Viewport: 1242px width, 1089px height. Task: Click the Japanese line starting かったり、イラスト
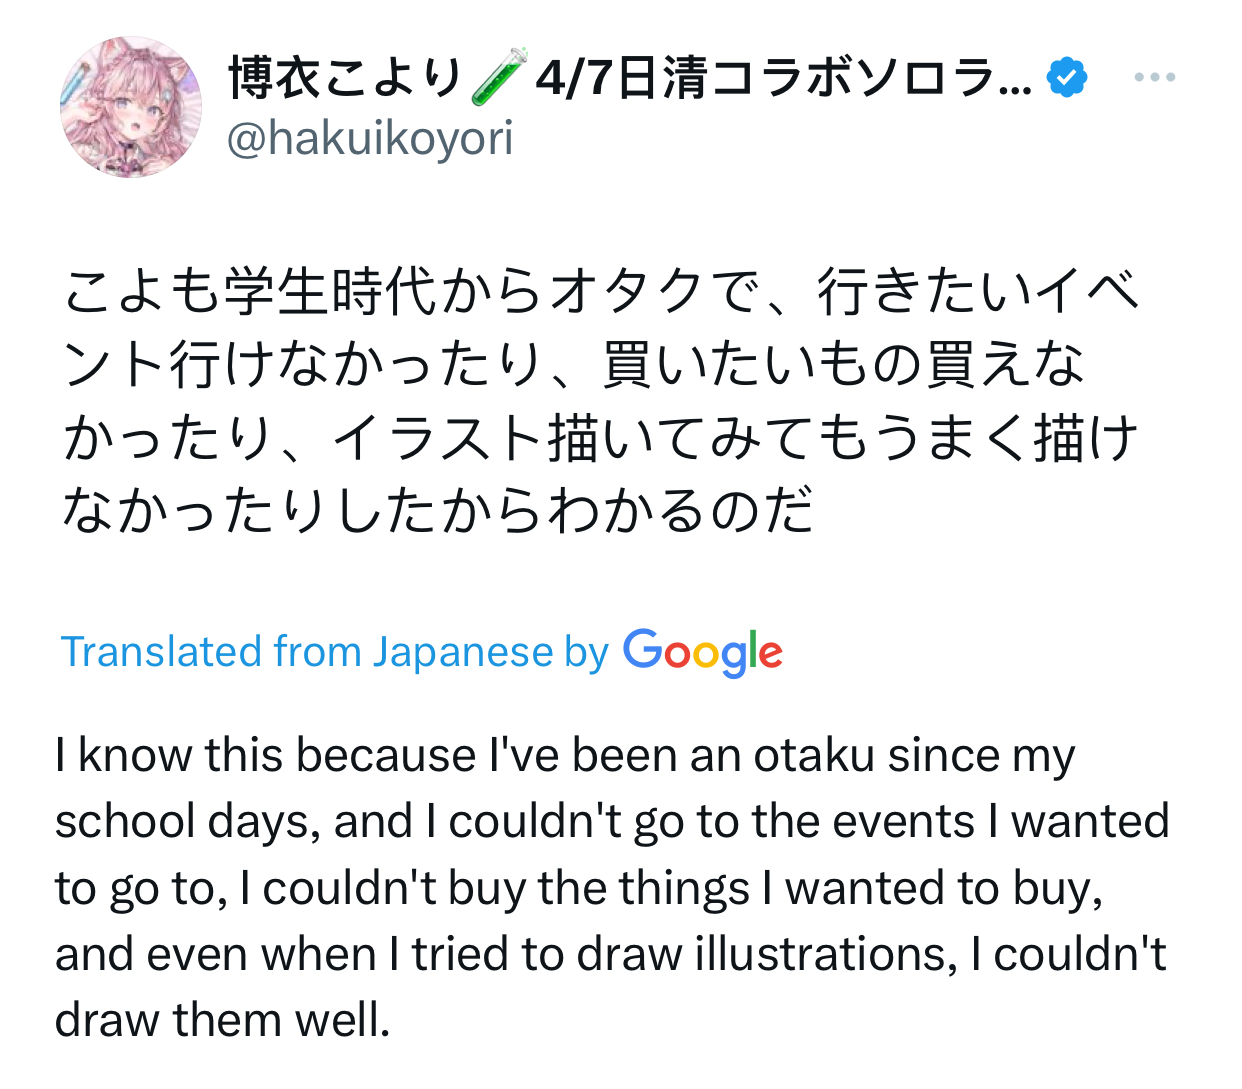tap(601, 438)
